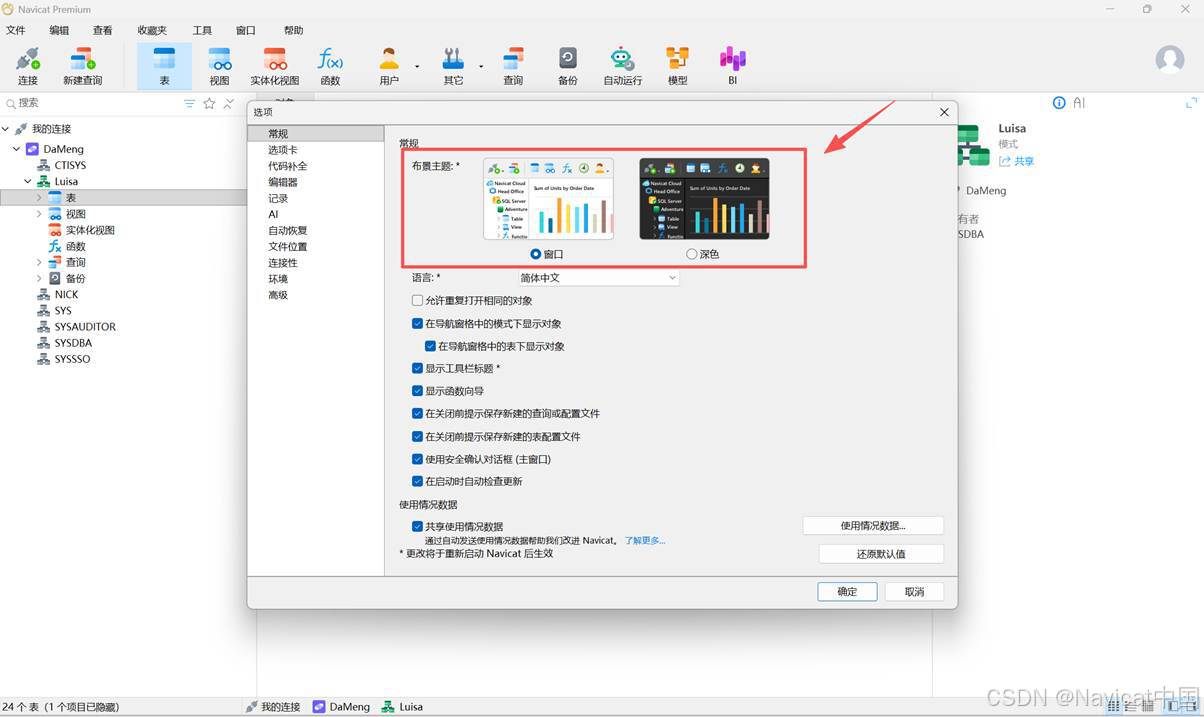Close the 选项 dialog with X
1204x717 pixels.
coord(944,112)
